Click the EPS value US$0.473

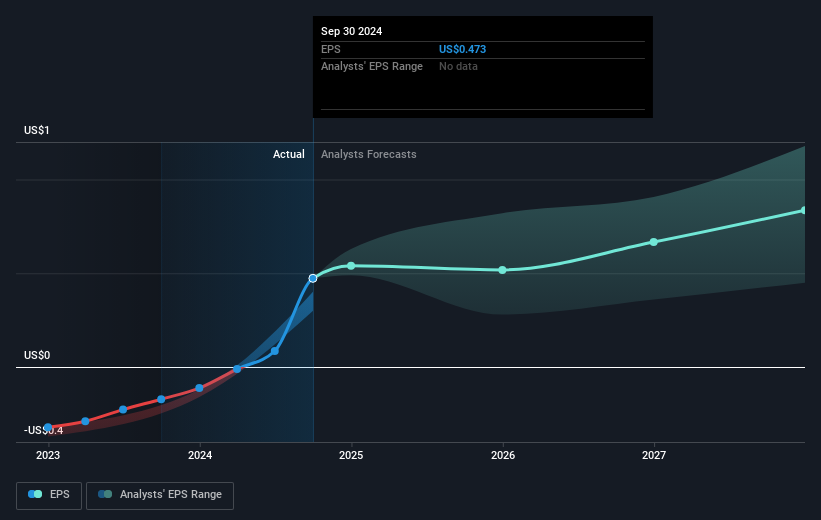[462, 49]
